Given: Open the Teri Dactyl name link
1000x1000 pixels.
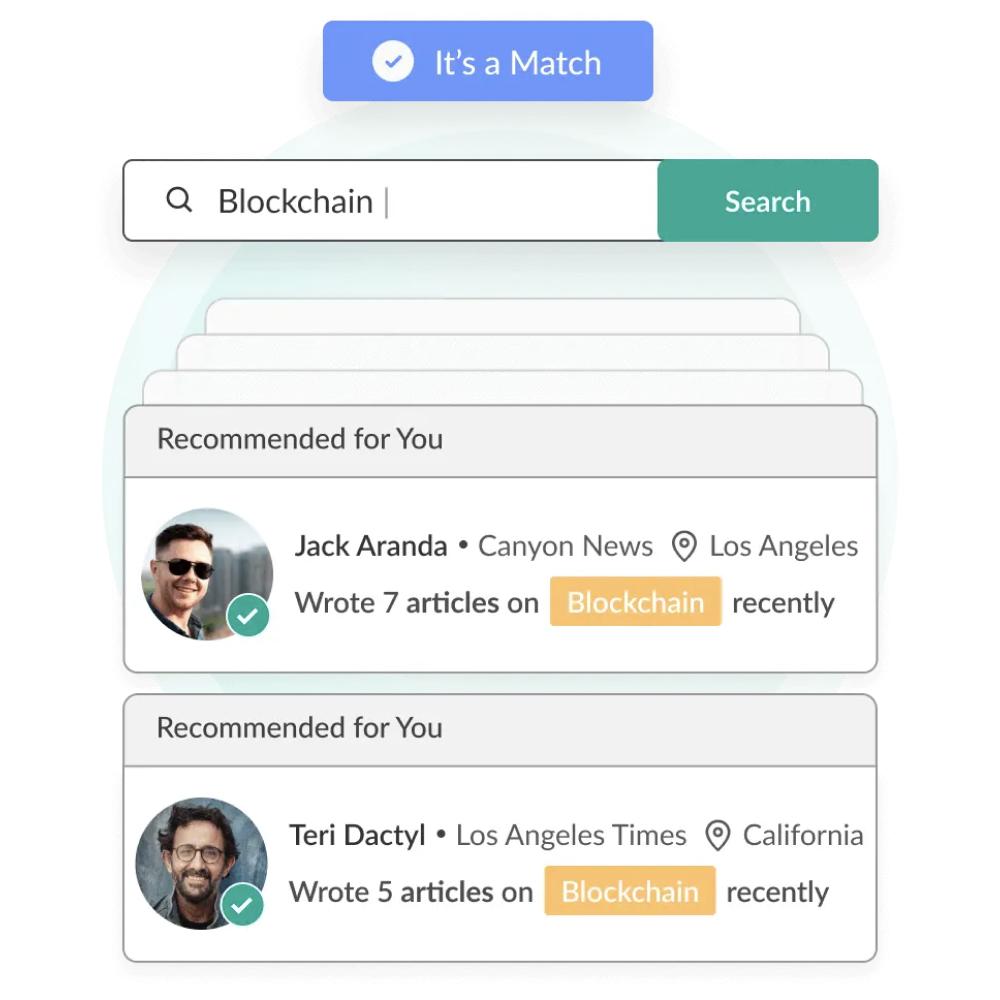Looking at the screenshot, I should pos(357,835).
